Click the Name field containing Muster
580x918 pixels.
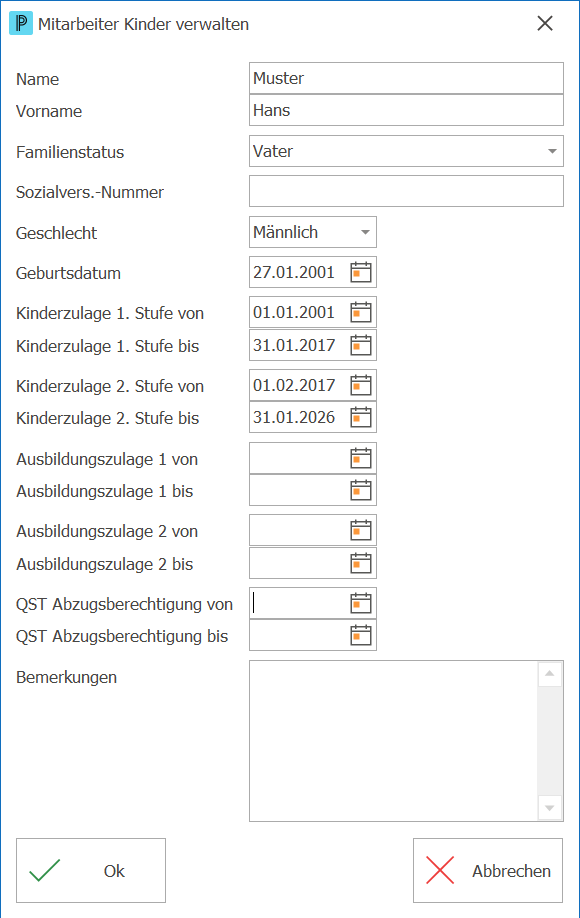click(406, 78)
